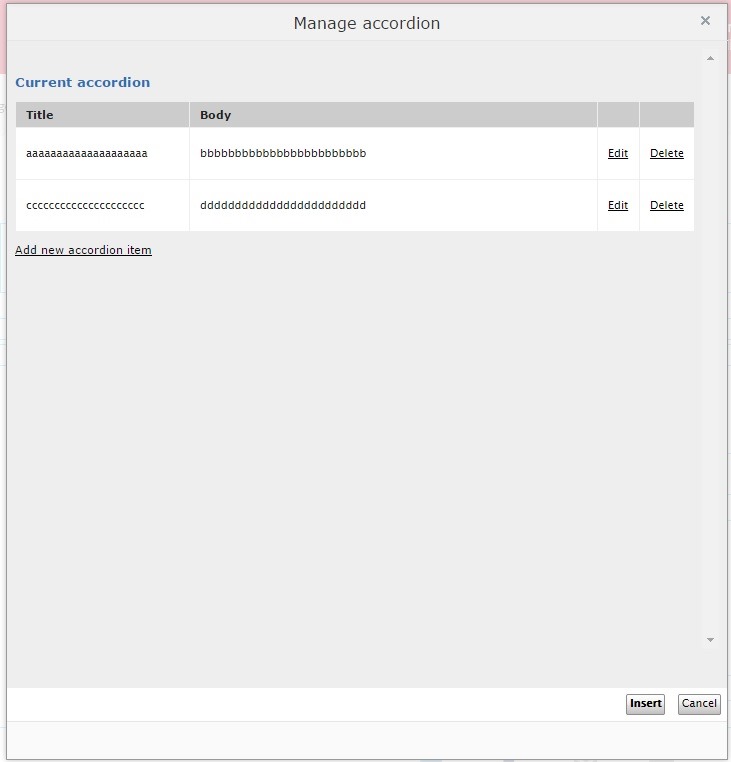Click the Current accordion heading
This screenshot has height=762, width=731.
point(83,83)
